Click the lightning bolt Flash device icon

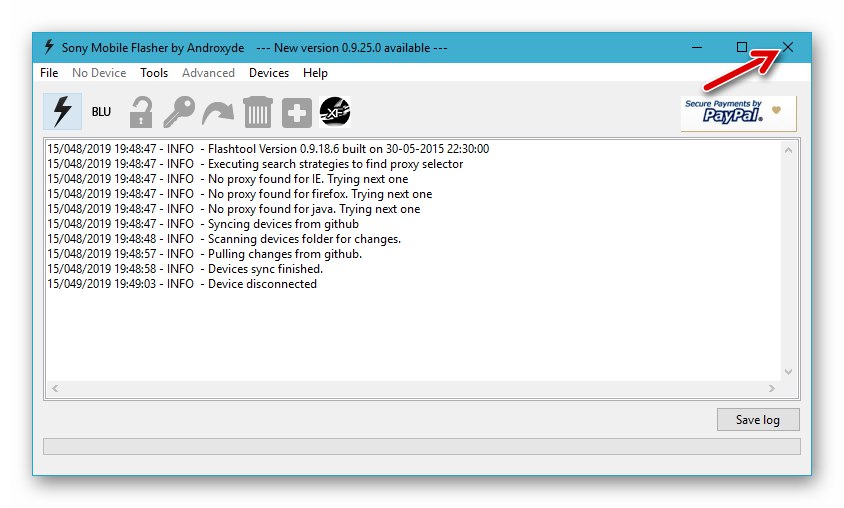tap(62, 111)
